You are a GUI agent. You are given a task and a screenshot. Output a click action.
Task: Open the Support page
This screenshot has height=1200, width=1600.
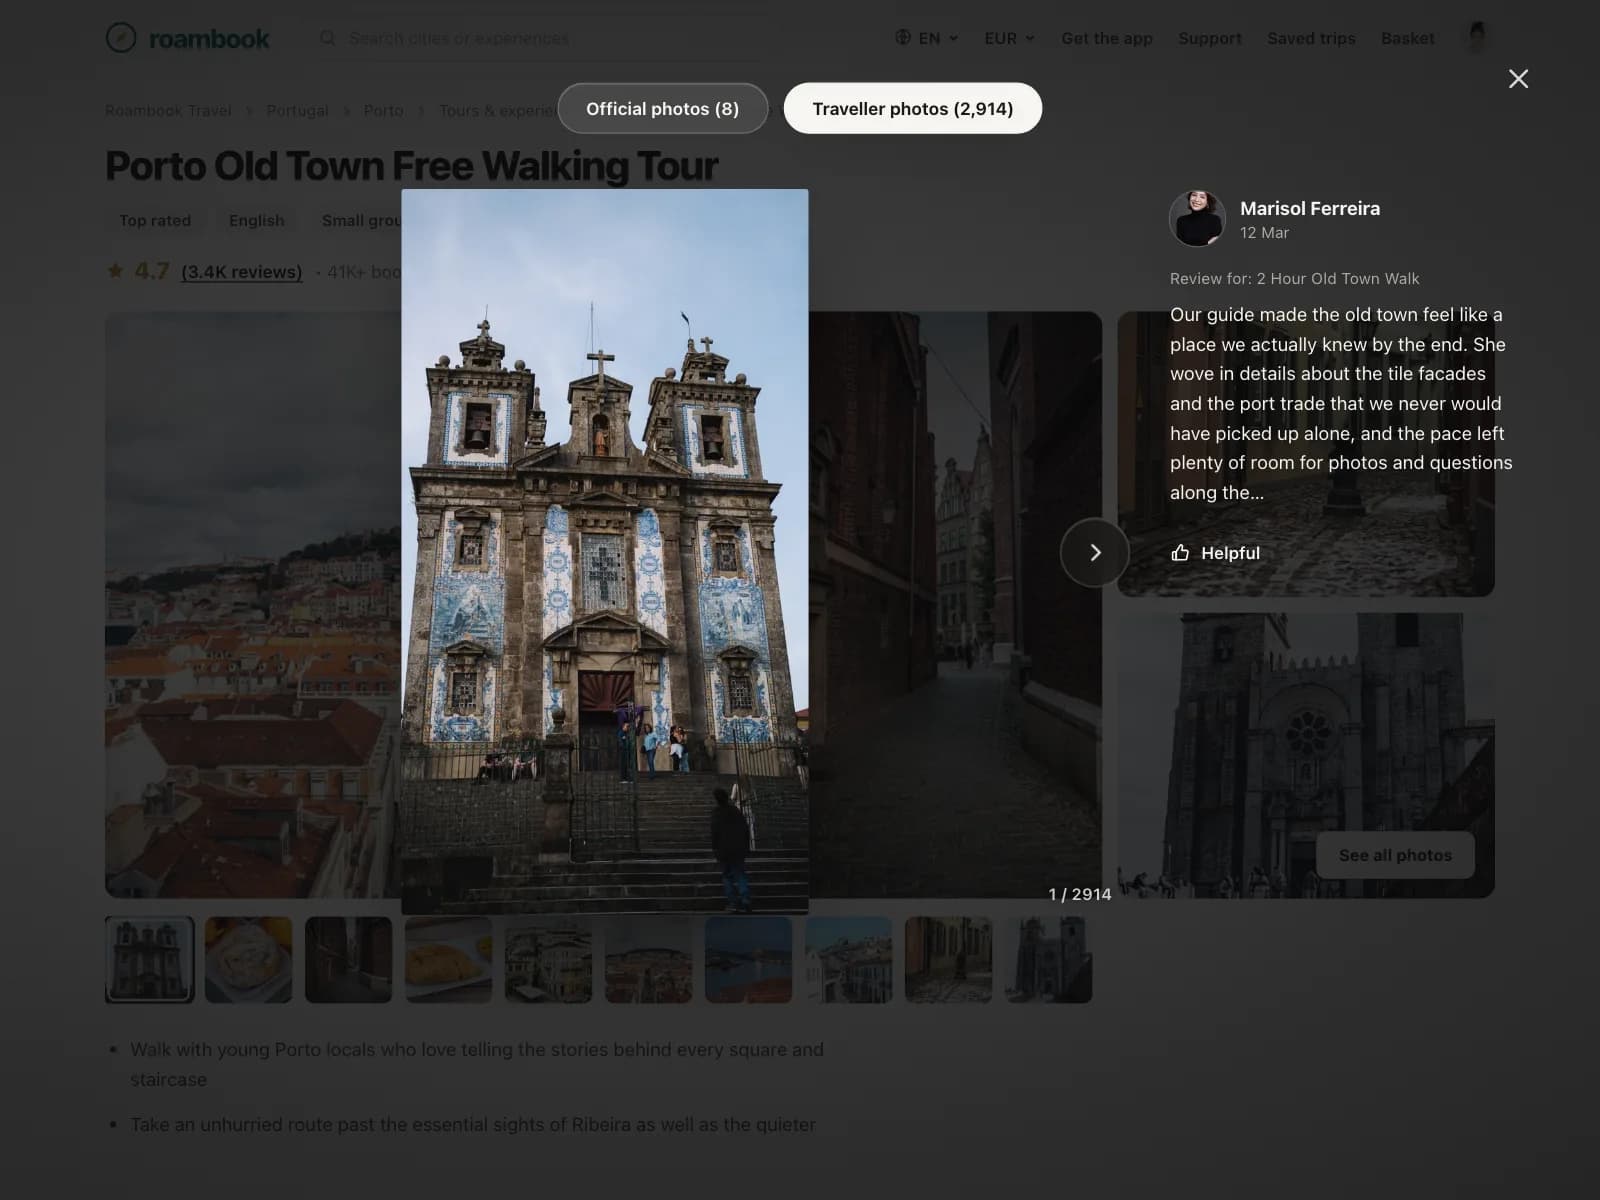(x=1210, y=38)
